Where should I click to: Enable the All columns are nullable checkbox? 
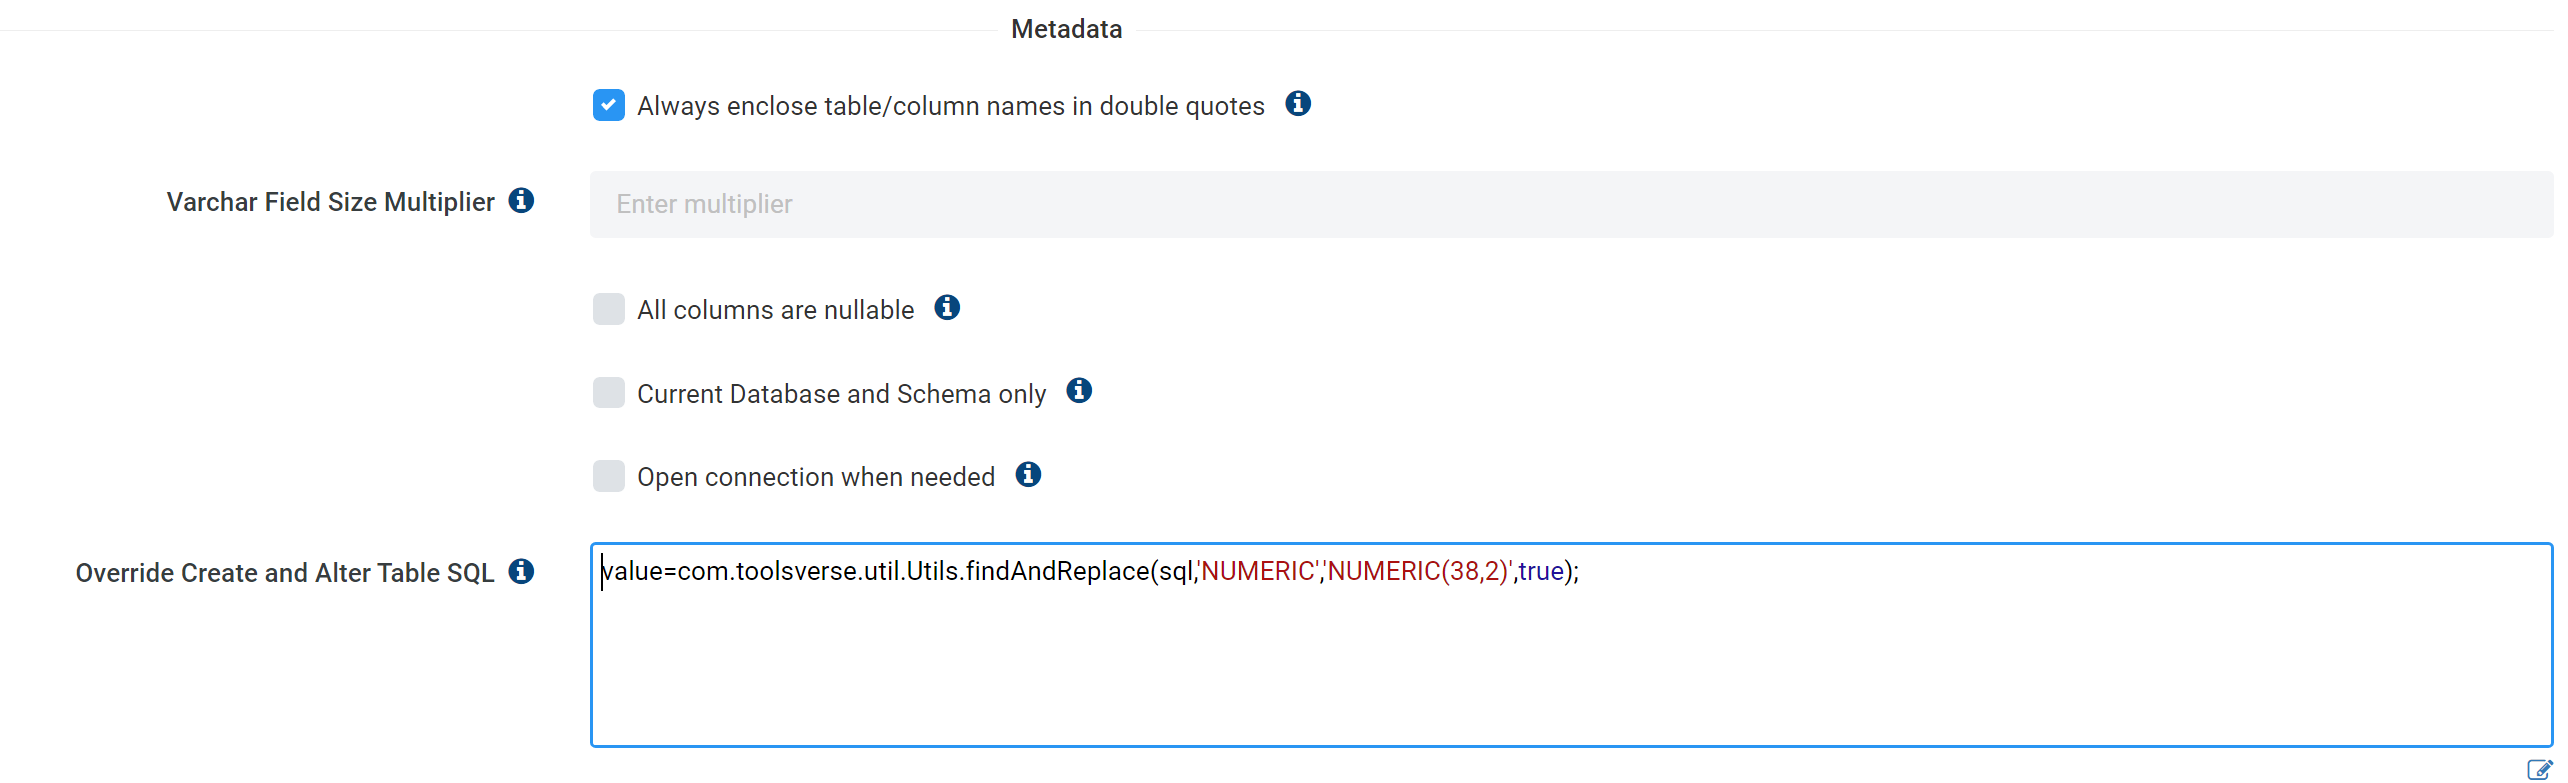click(609, 309)
